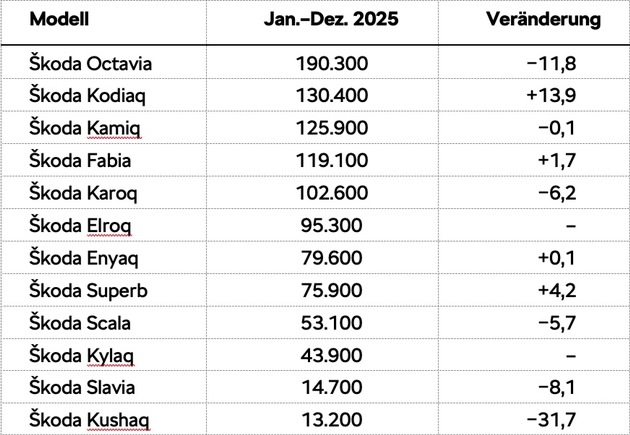This screenshot has height=435, width=630.
Task: Click the Veränderung column header
Action: point(543,20)
